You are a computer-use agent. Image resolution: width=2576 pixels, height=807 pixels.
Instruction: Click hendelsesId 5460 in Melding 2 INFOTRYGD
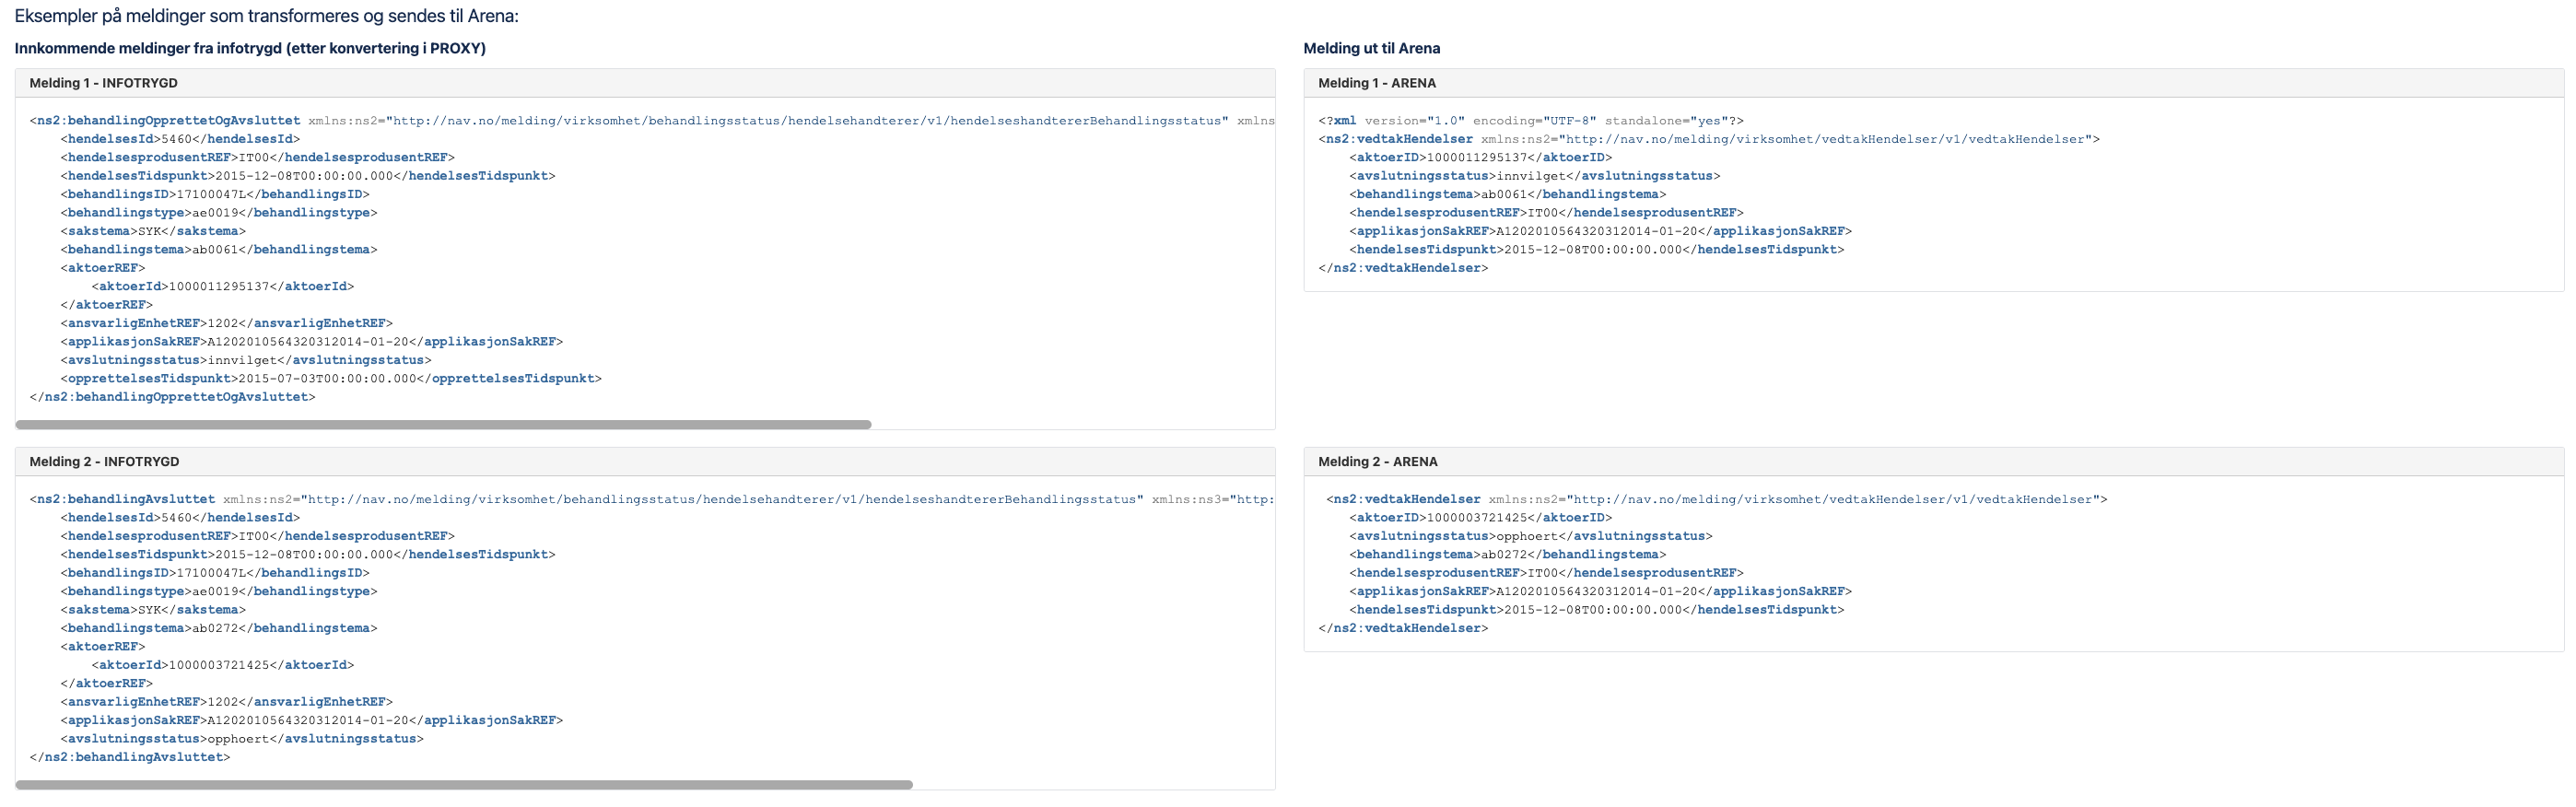tap(180, 518)
